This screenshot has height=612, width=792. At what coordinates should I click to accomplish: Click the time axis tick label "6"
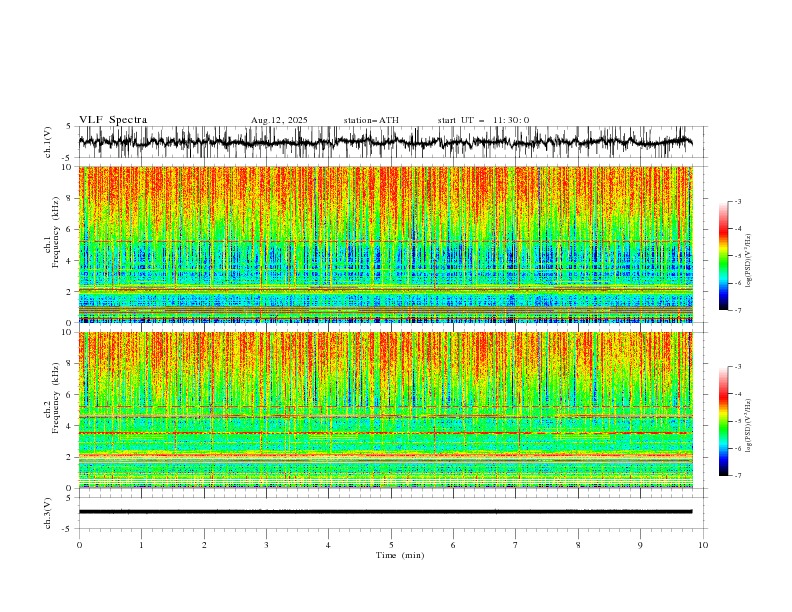point(453,545)
